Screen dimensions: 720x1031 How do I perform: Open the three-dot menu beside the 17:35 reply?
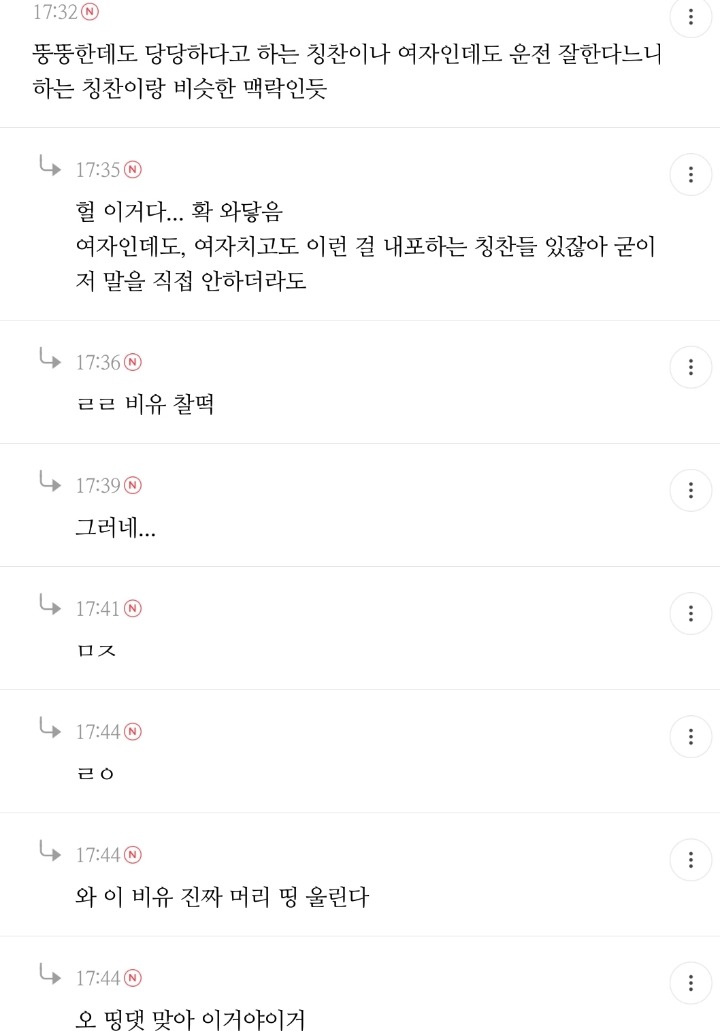[691, 174]
